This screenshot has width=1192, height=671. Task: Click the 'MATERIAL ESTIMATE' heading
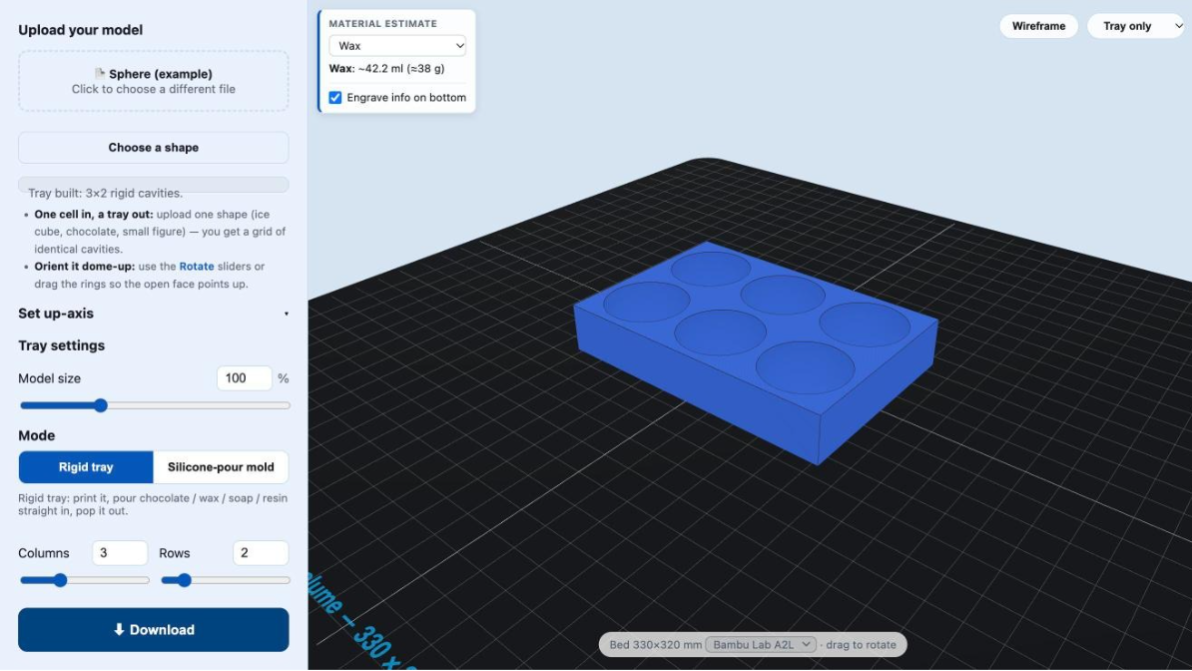[x=383, y=24]
